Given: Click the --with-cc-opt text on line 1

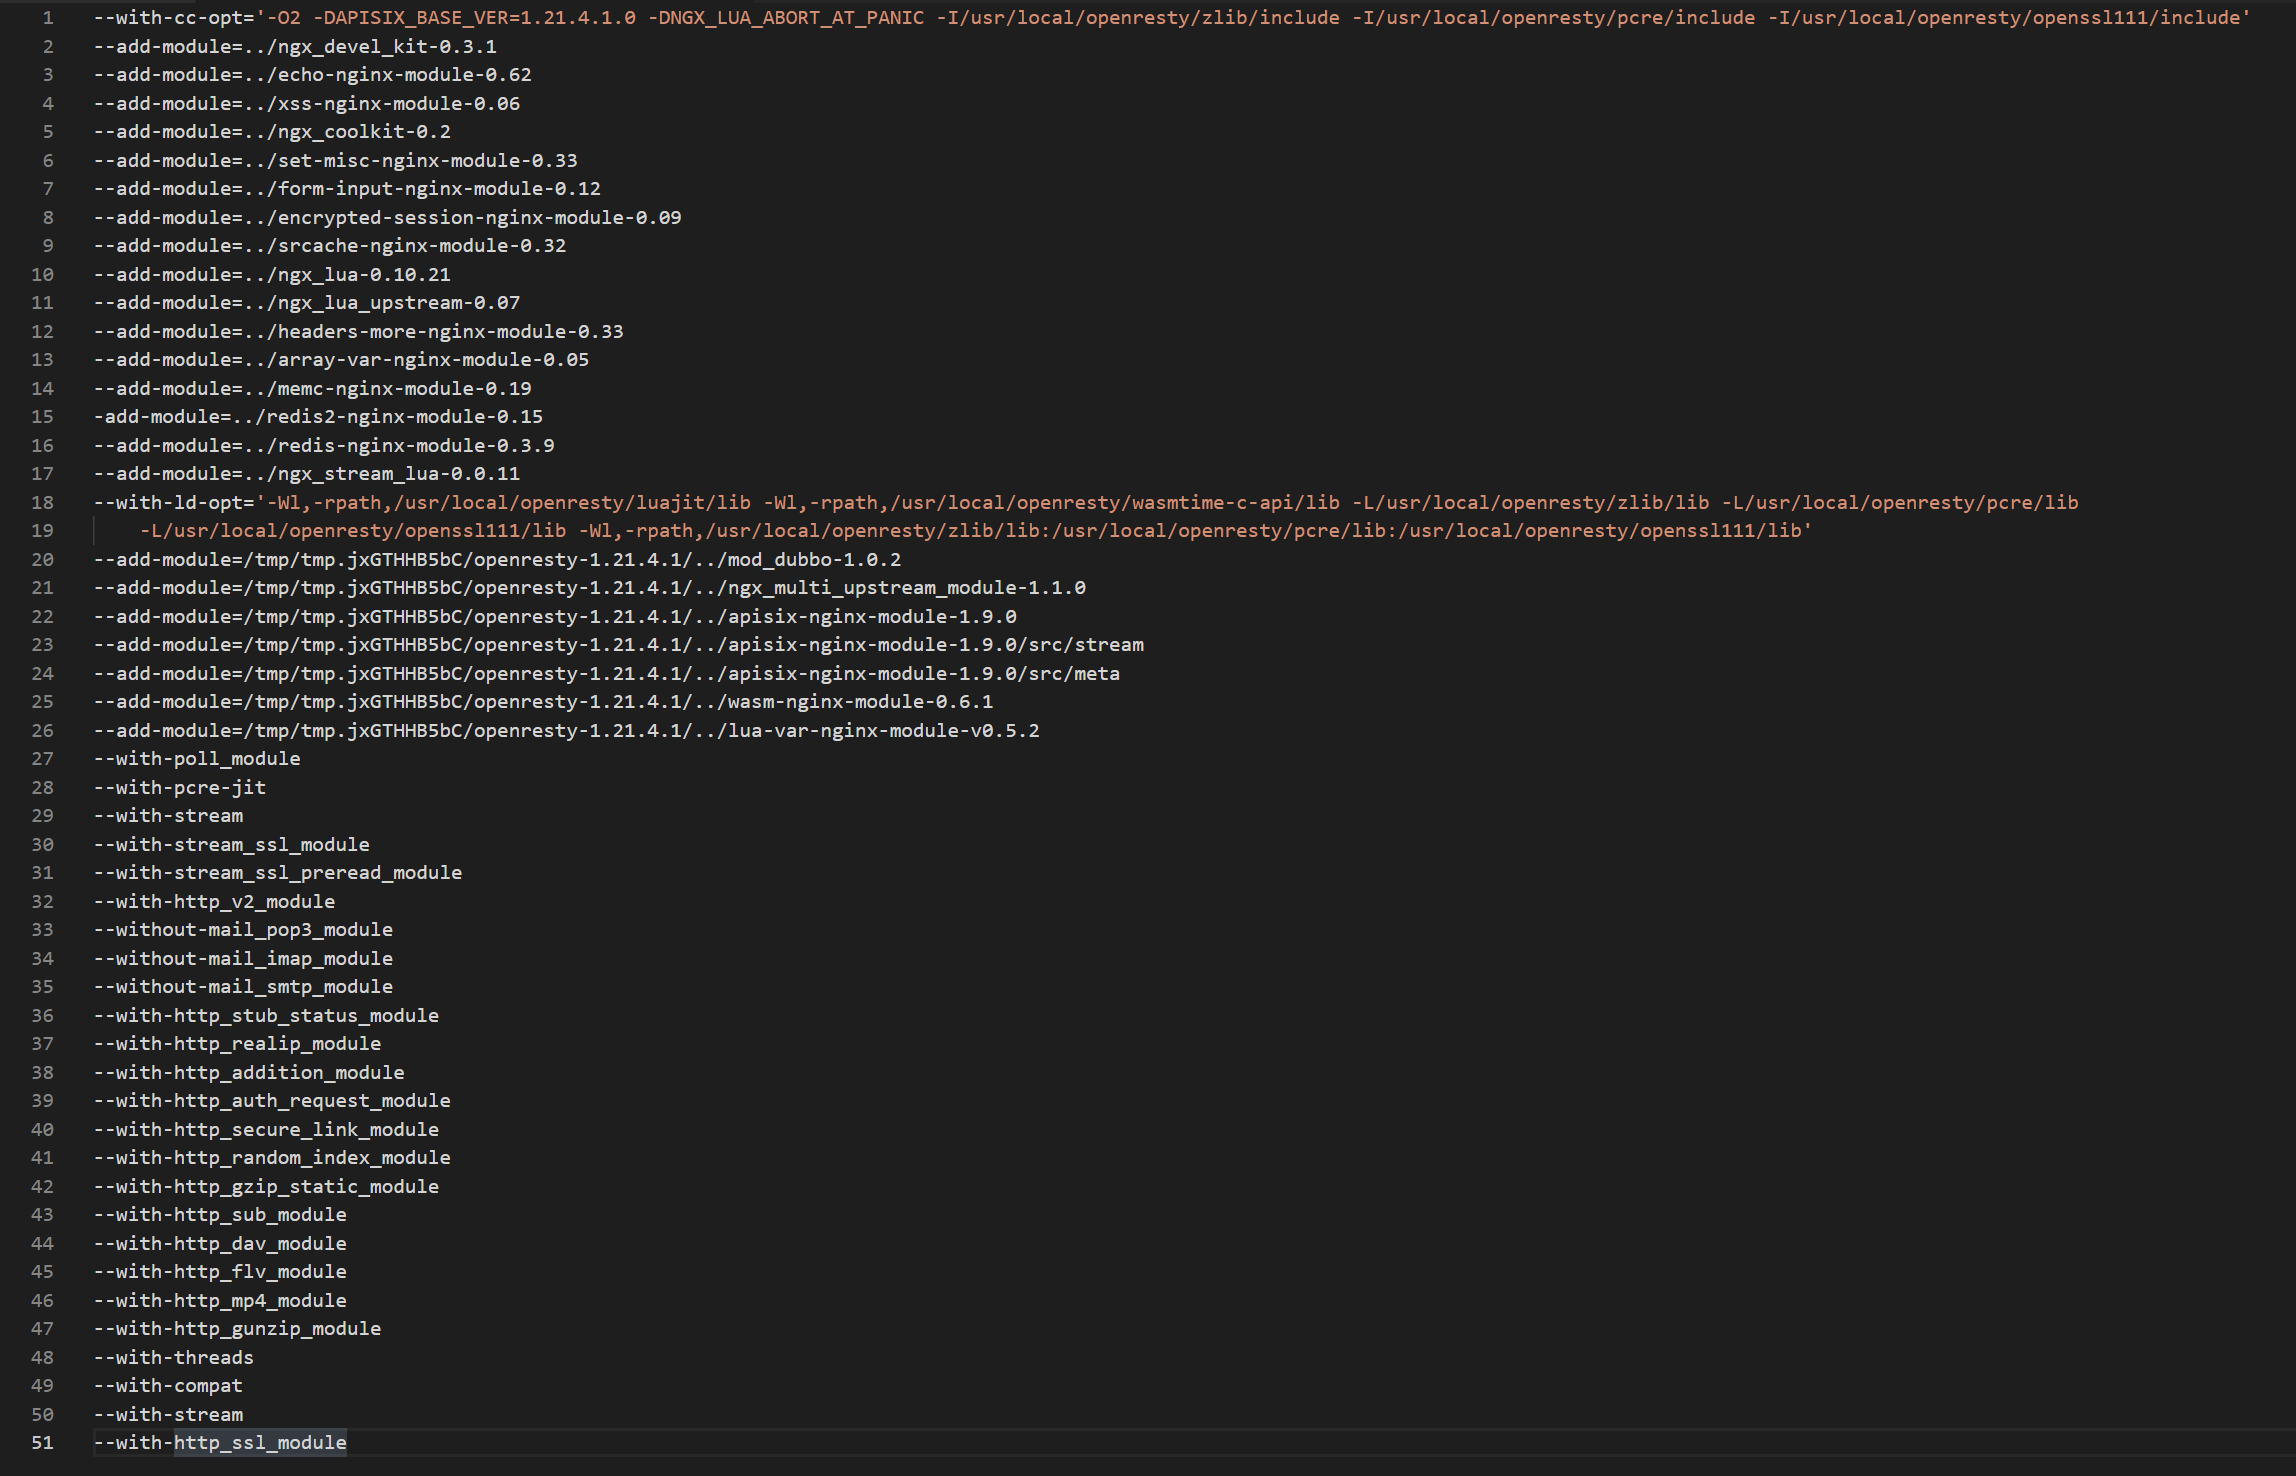Looking at the screenshot, I should tap(168, 18).
